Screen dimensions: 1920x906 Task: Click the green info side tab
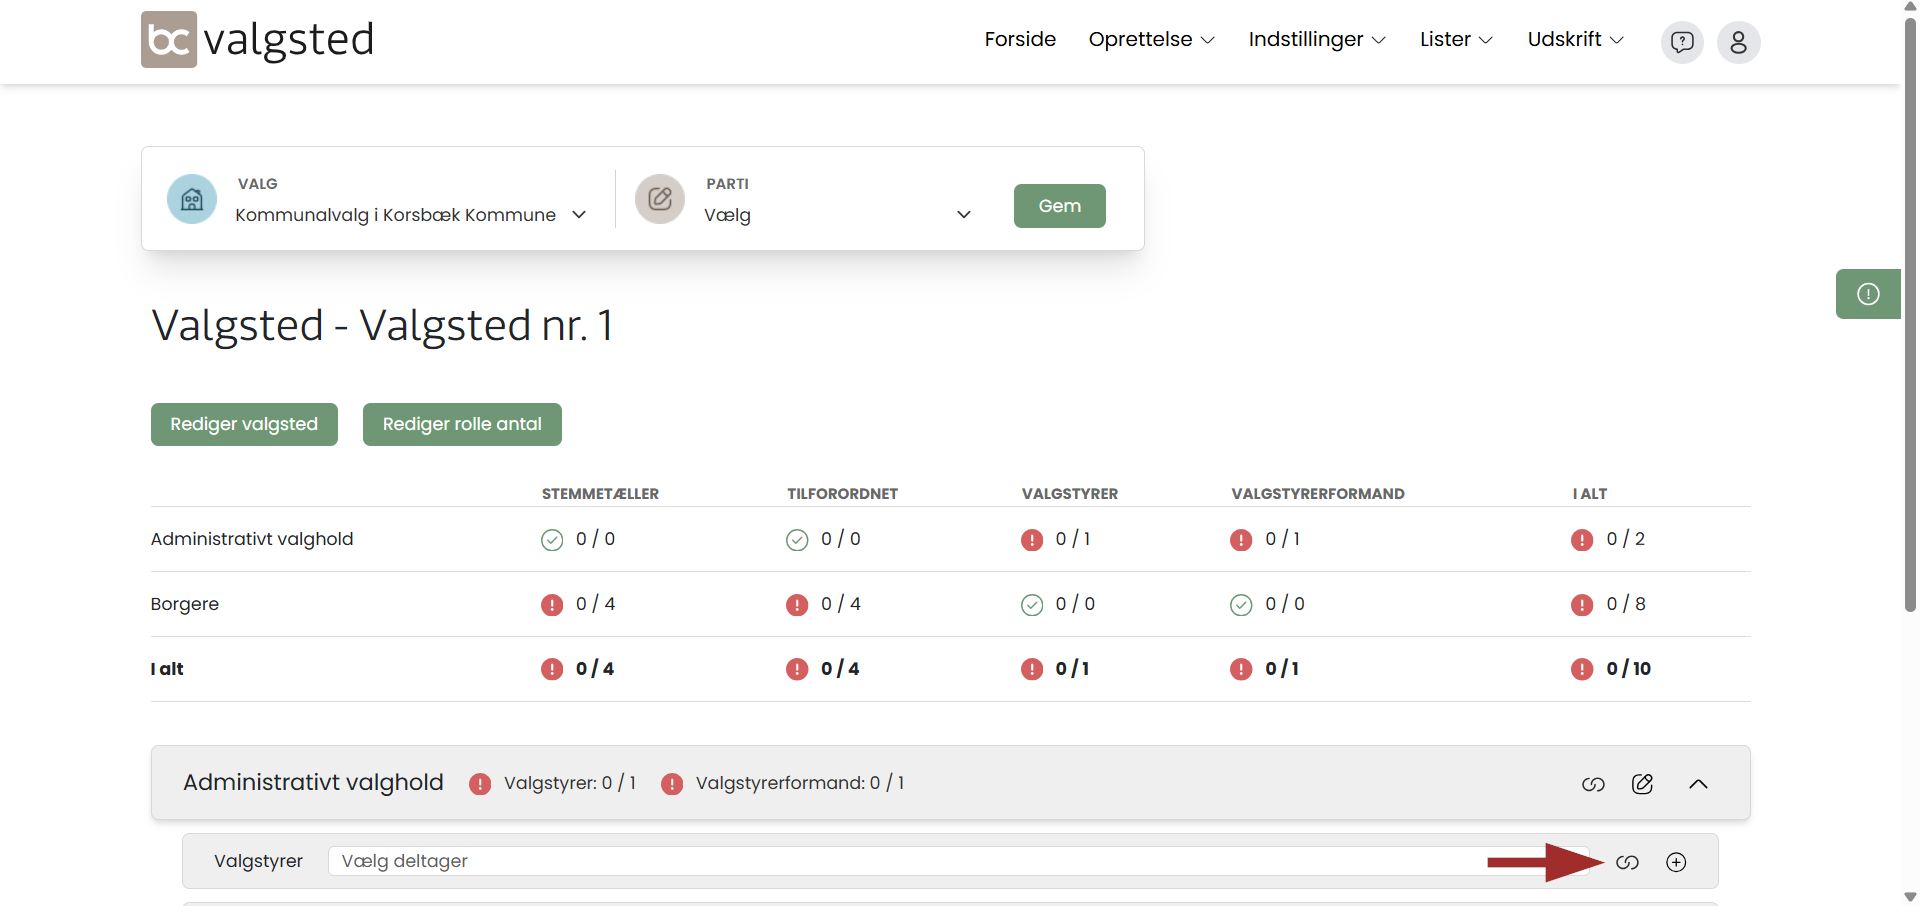click(x=1867, y=294)
